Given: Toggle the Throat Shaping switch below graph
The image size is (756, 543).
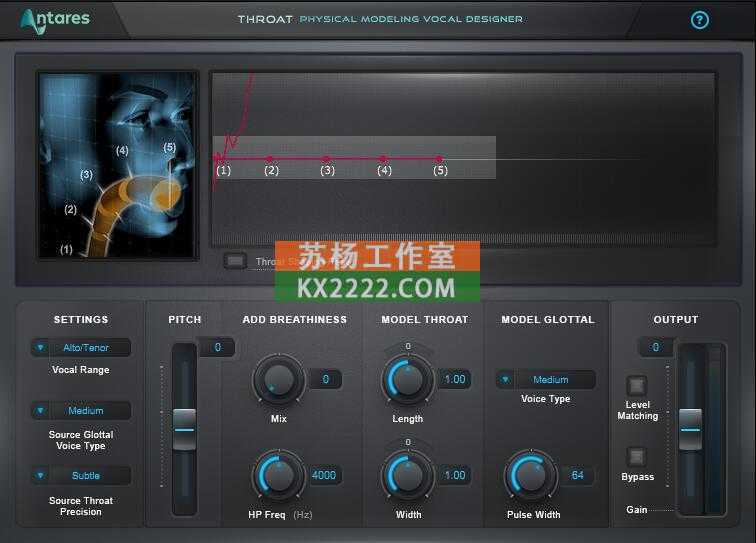Looking at the screenshot, I should [x=235, y=261].
